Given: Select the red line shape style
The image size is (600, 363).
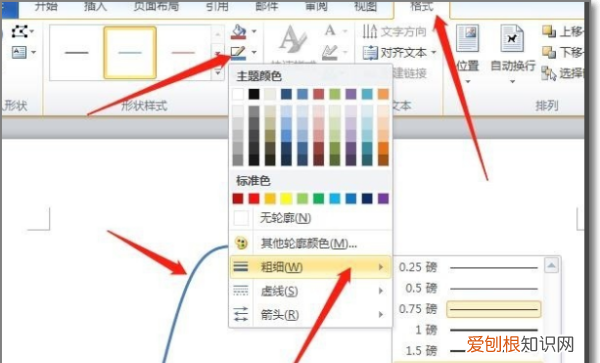Looking at the screenshot, I should coord(183,53).
